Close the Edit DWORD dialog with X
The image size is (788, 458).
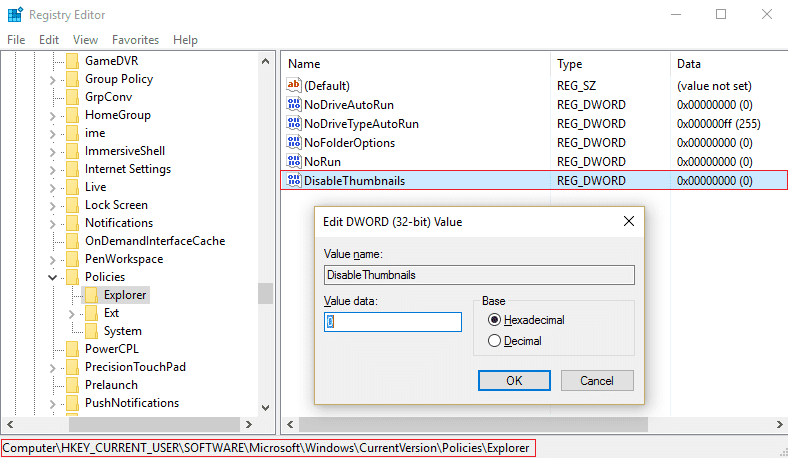pos(629,221)
